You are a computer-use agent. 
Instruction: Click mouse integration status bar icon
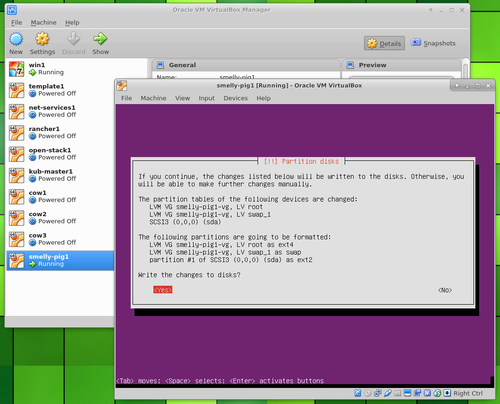coord(437,393)
